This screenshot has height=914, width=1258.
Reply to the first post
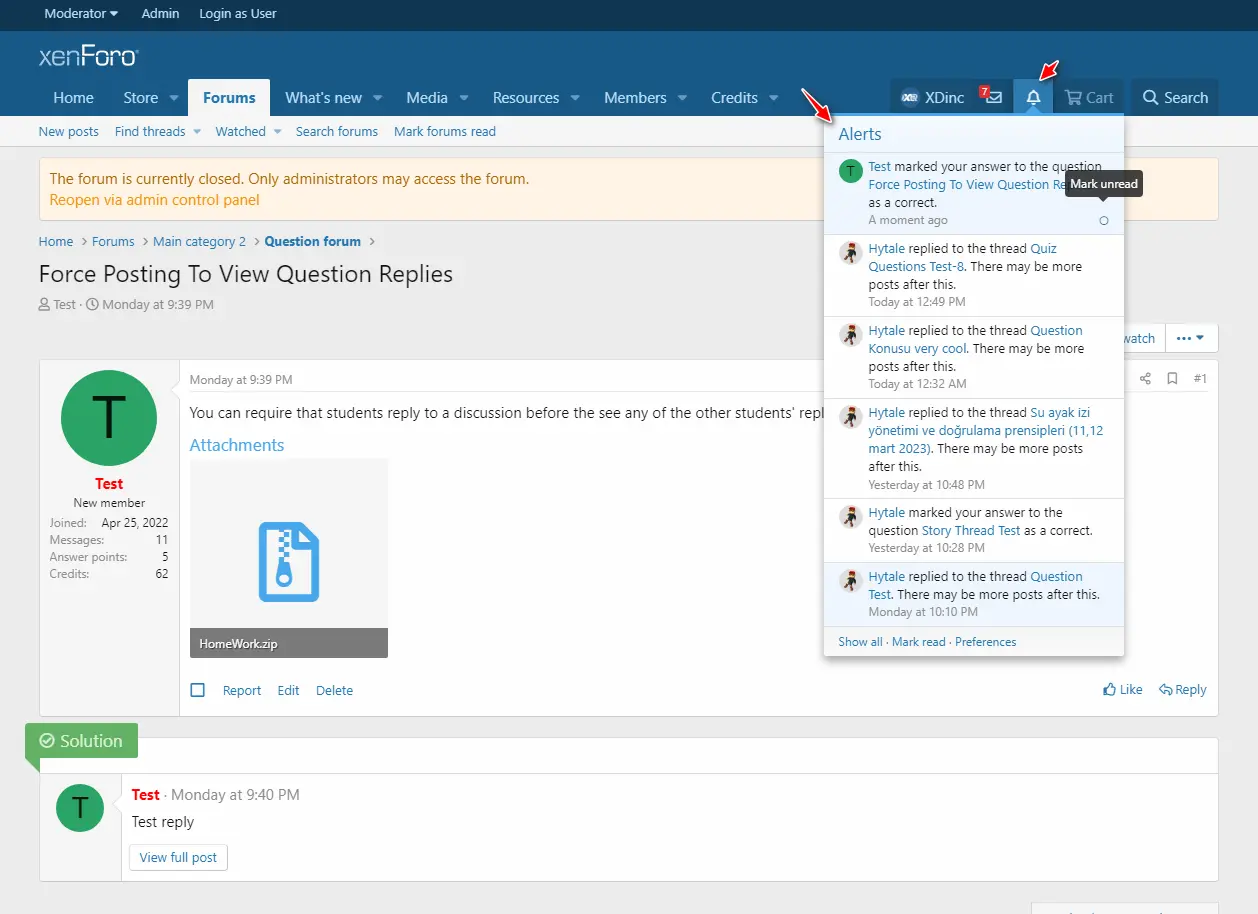click(1182, 690)
